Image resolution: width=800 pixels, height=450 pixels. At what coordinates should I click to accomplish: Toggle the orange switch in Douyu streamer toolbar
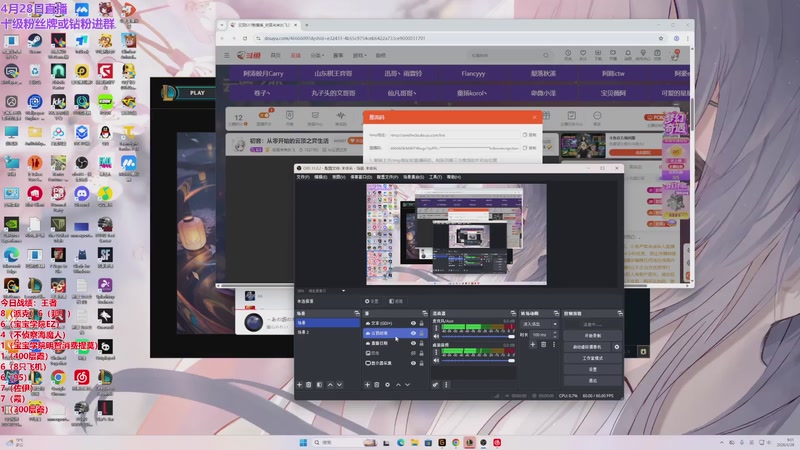click(264, 116)
